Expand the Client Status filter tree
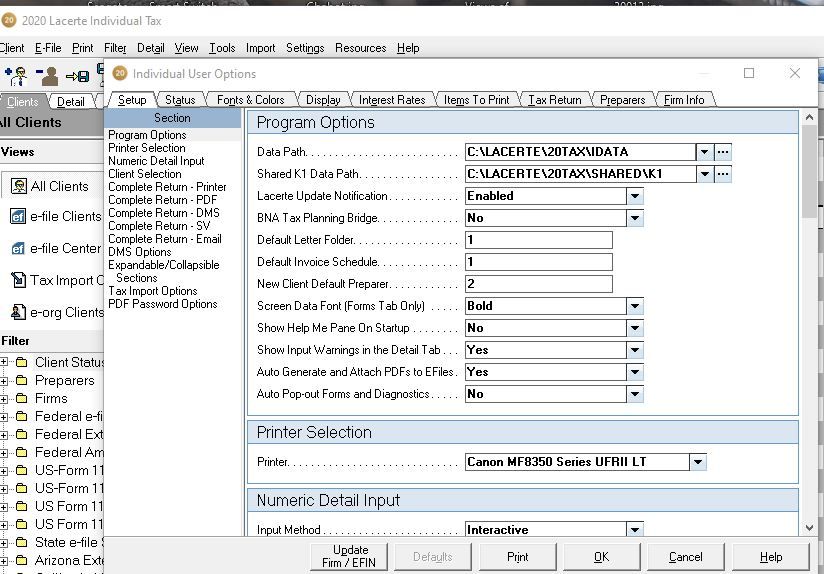 (4, 362)
